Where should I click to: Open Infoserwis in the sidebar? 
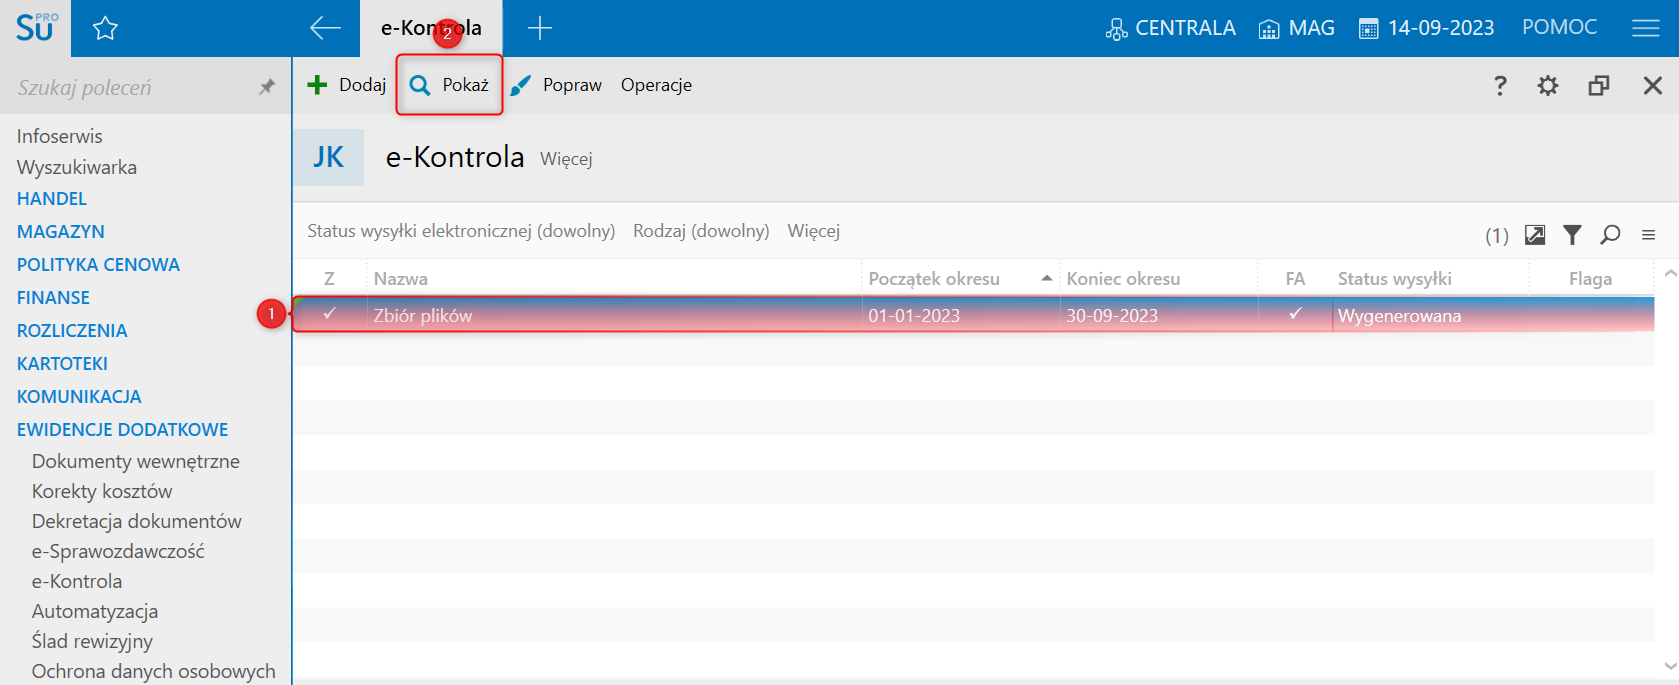(x=59, y=136)
